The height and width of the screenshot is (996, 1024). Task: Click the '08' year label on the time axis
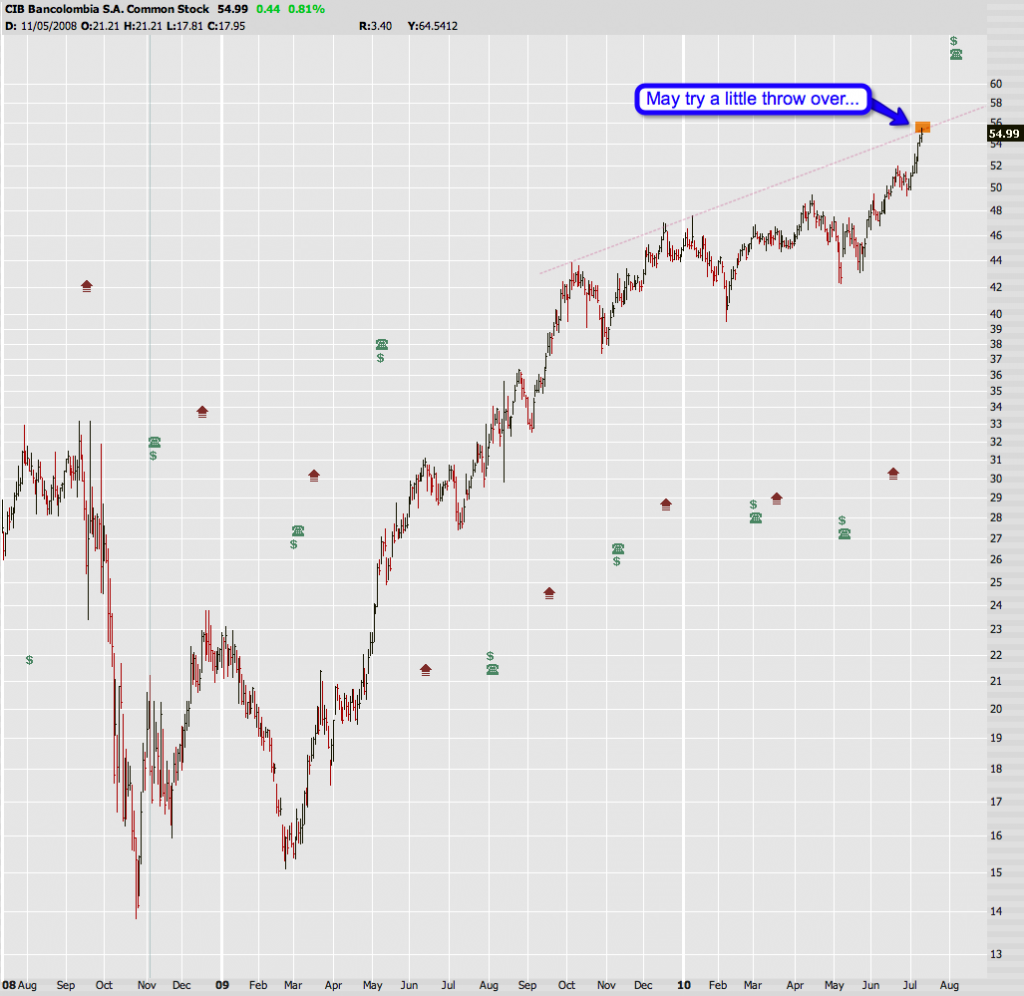[8, 985]
